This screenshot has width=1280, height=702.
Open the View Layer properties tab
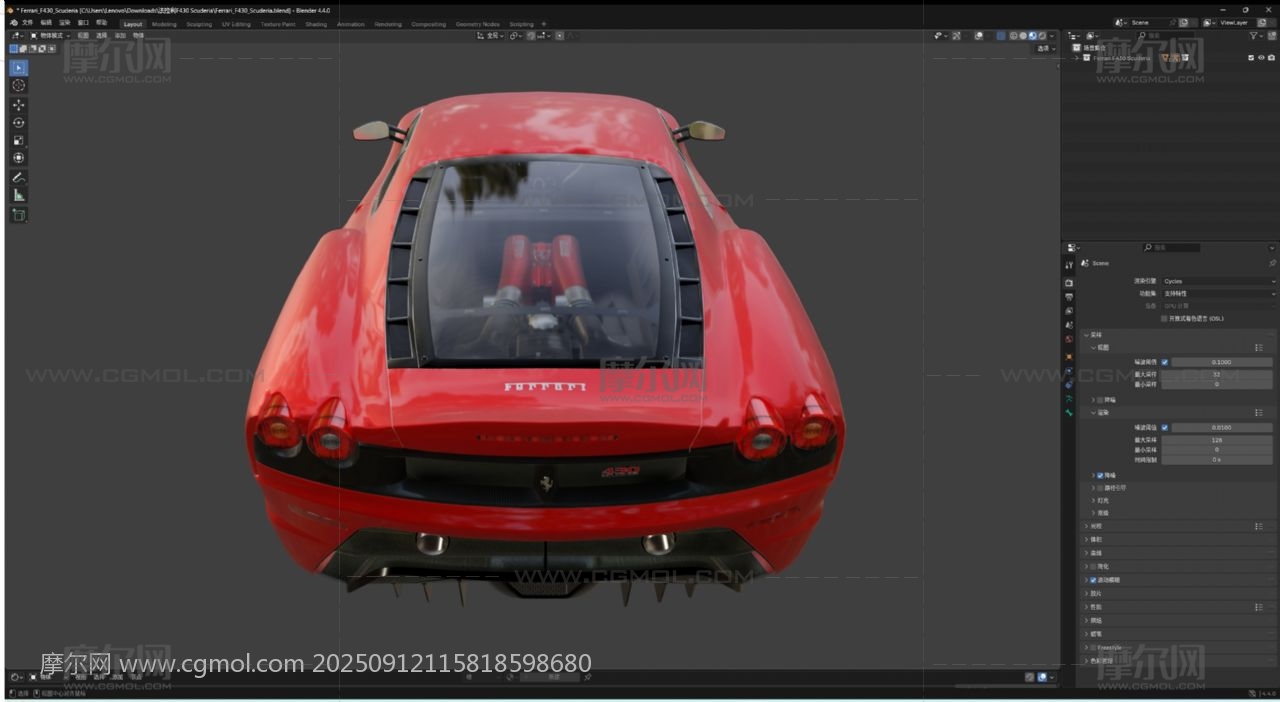1069,311
